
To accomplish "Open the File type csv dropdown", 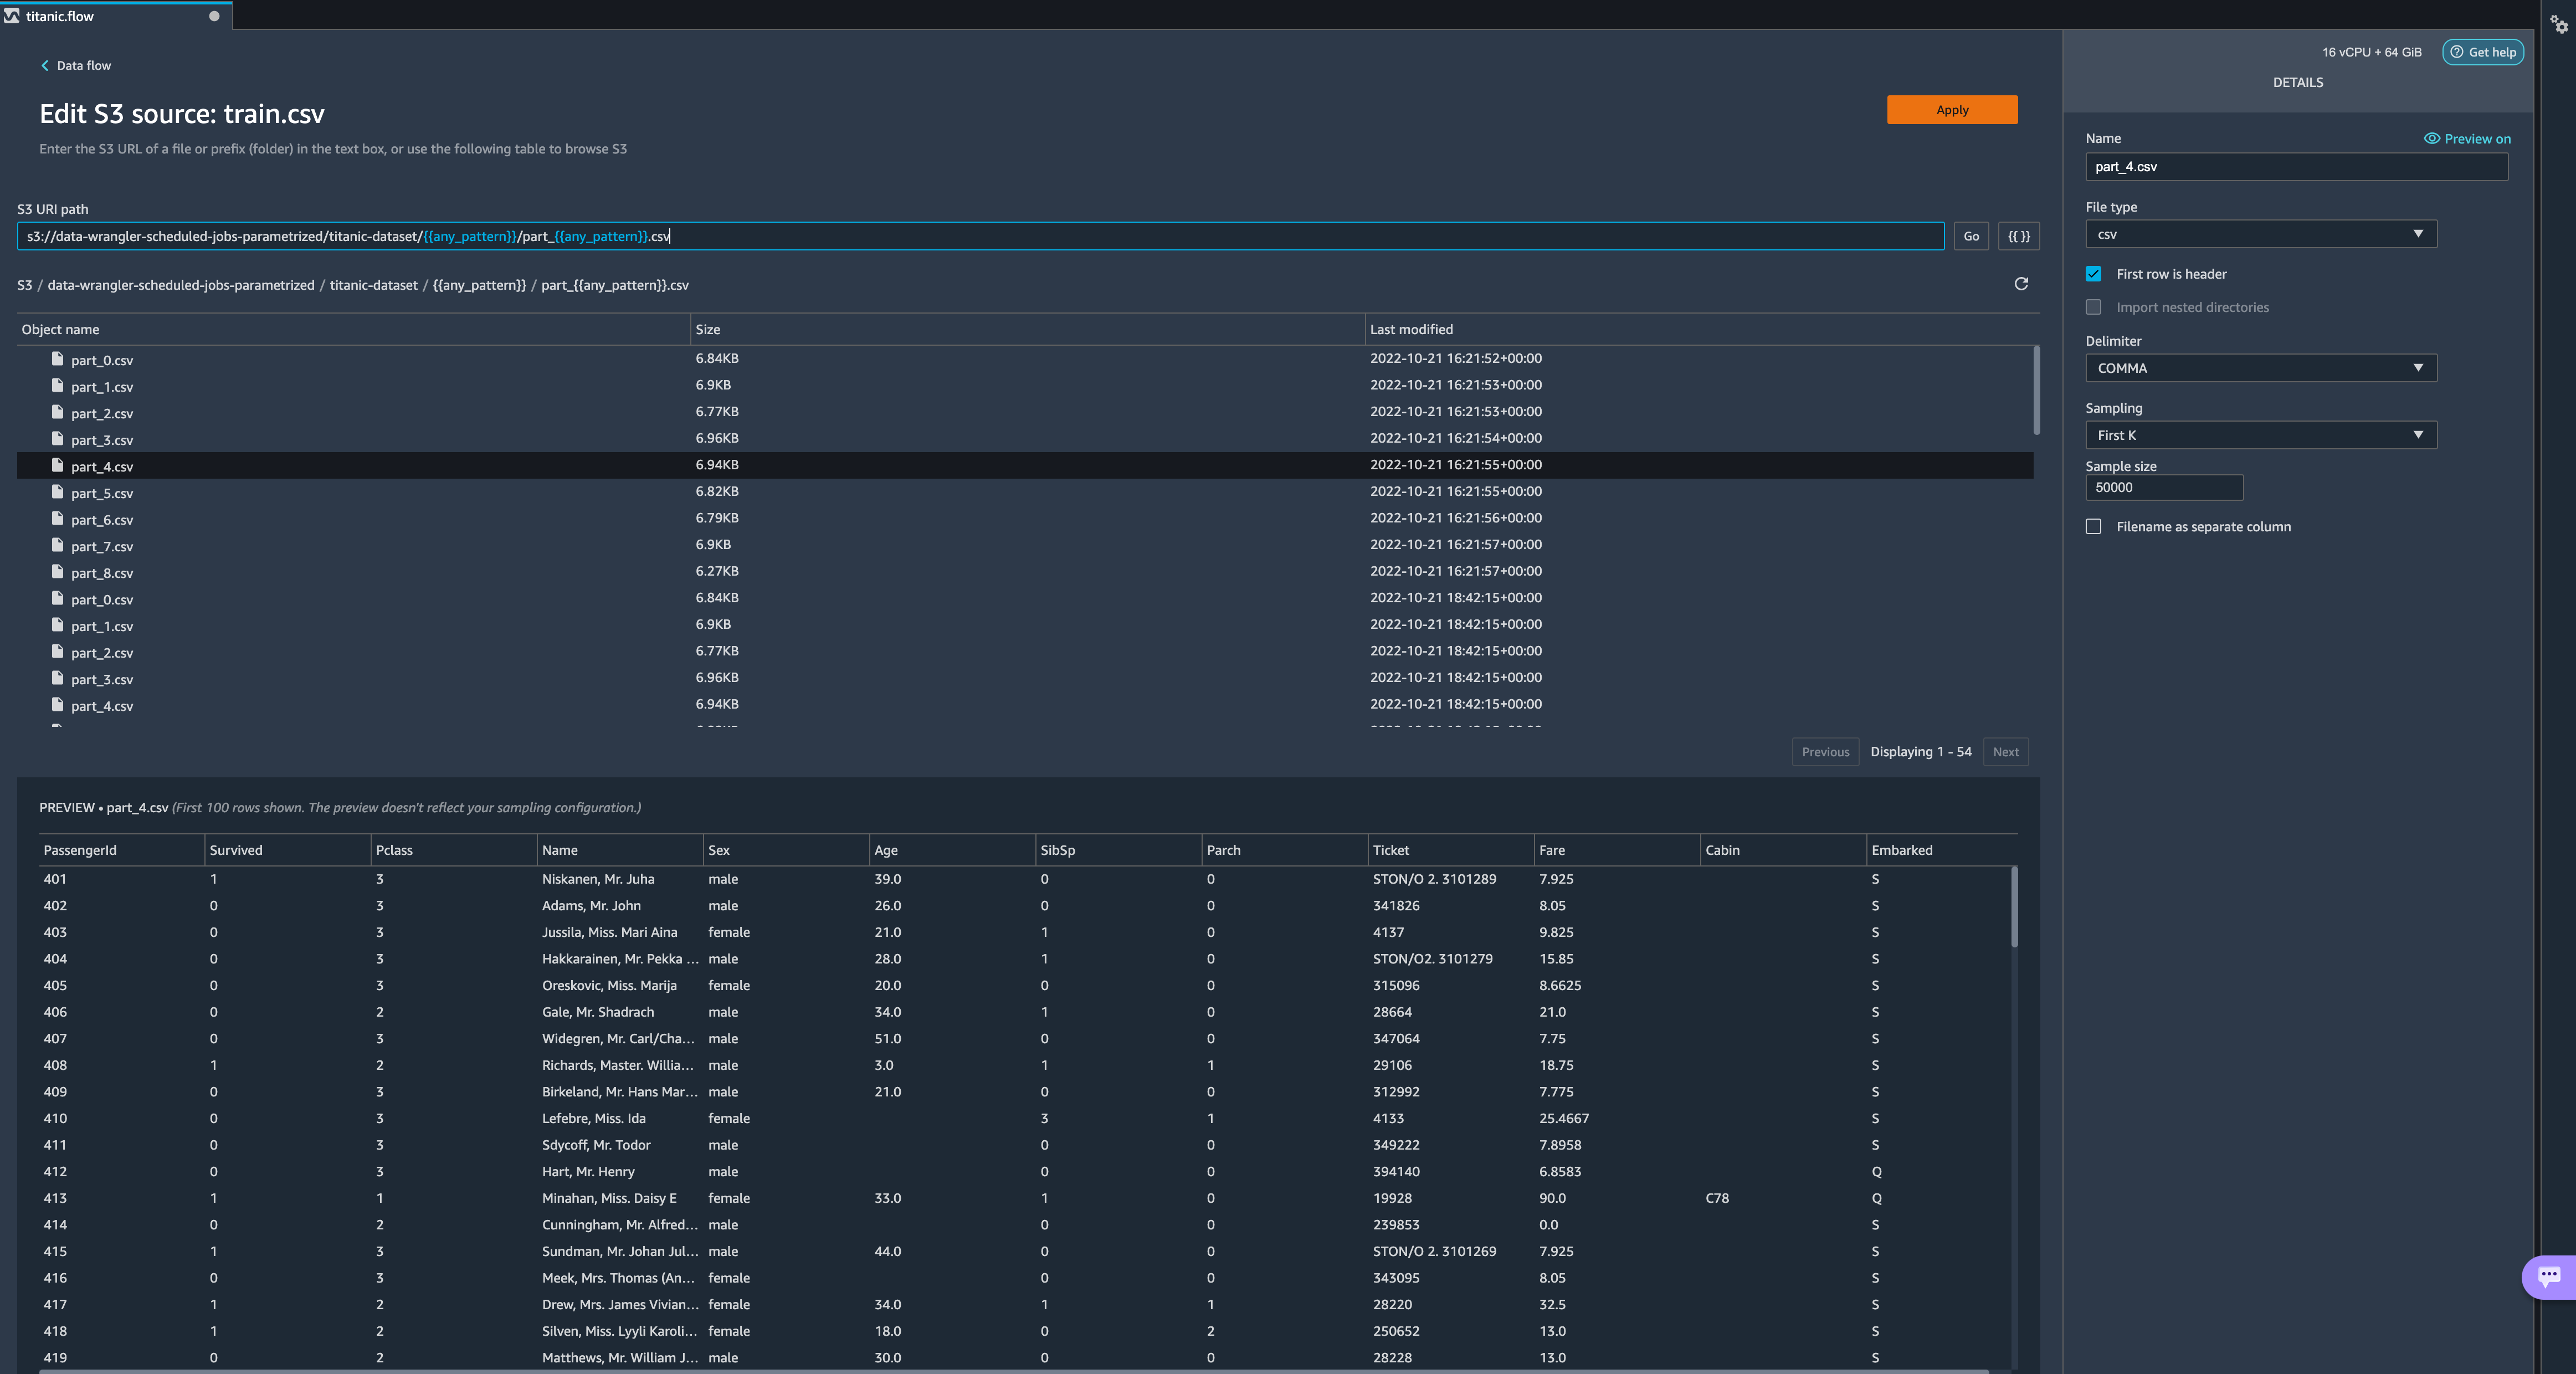I will (x=2260, y=234).
